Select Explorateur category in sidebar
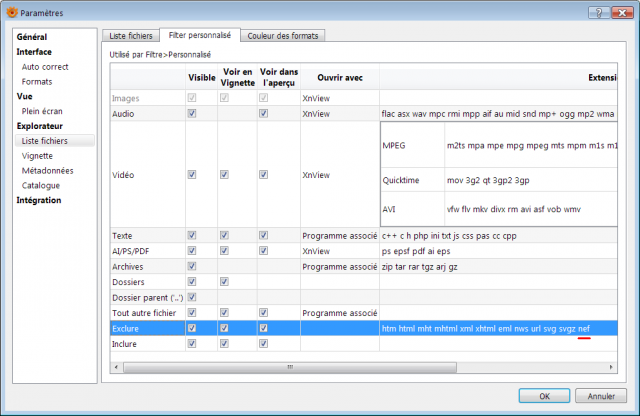 click(40, 126)
